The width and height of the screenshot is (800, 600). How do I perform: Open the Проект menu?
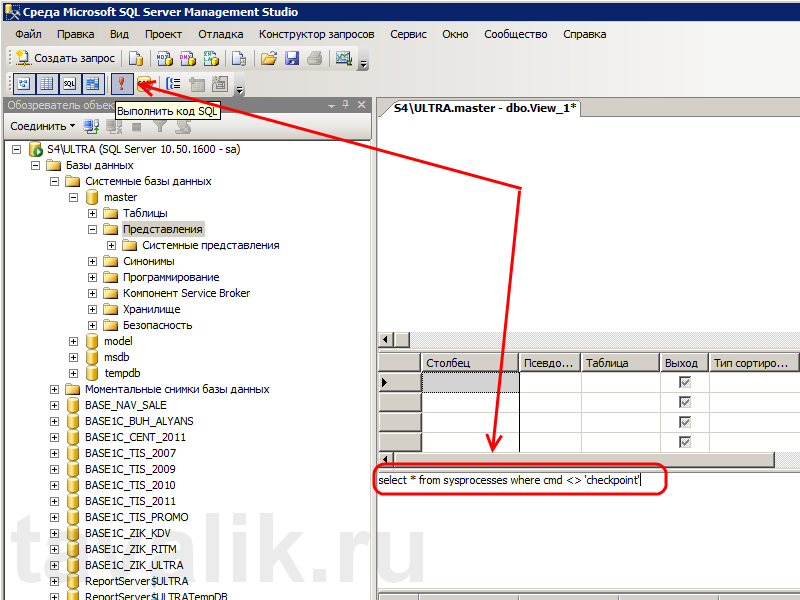163,34
